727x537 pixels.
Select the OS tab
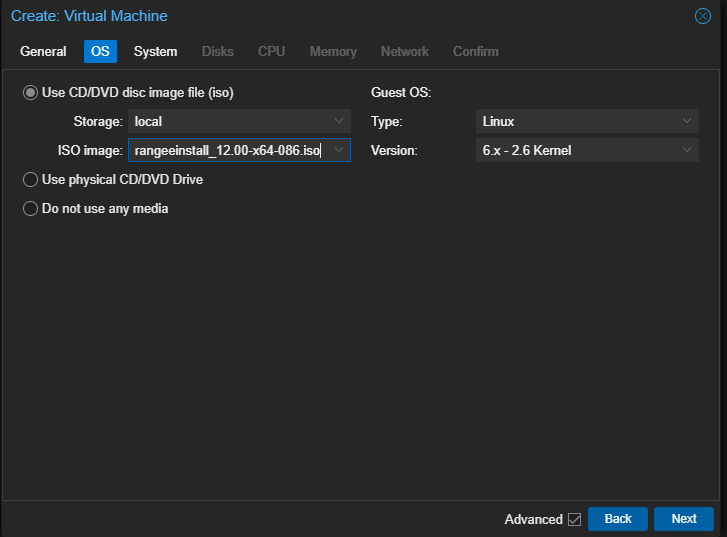click(100, 51)
